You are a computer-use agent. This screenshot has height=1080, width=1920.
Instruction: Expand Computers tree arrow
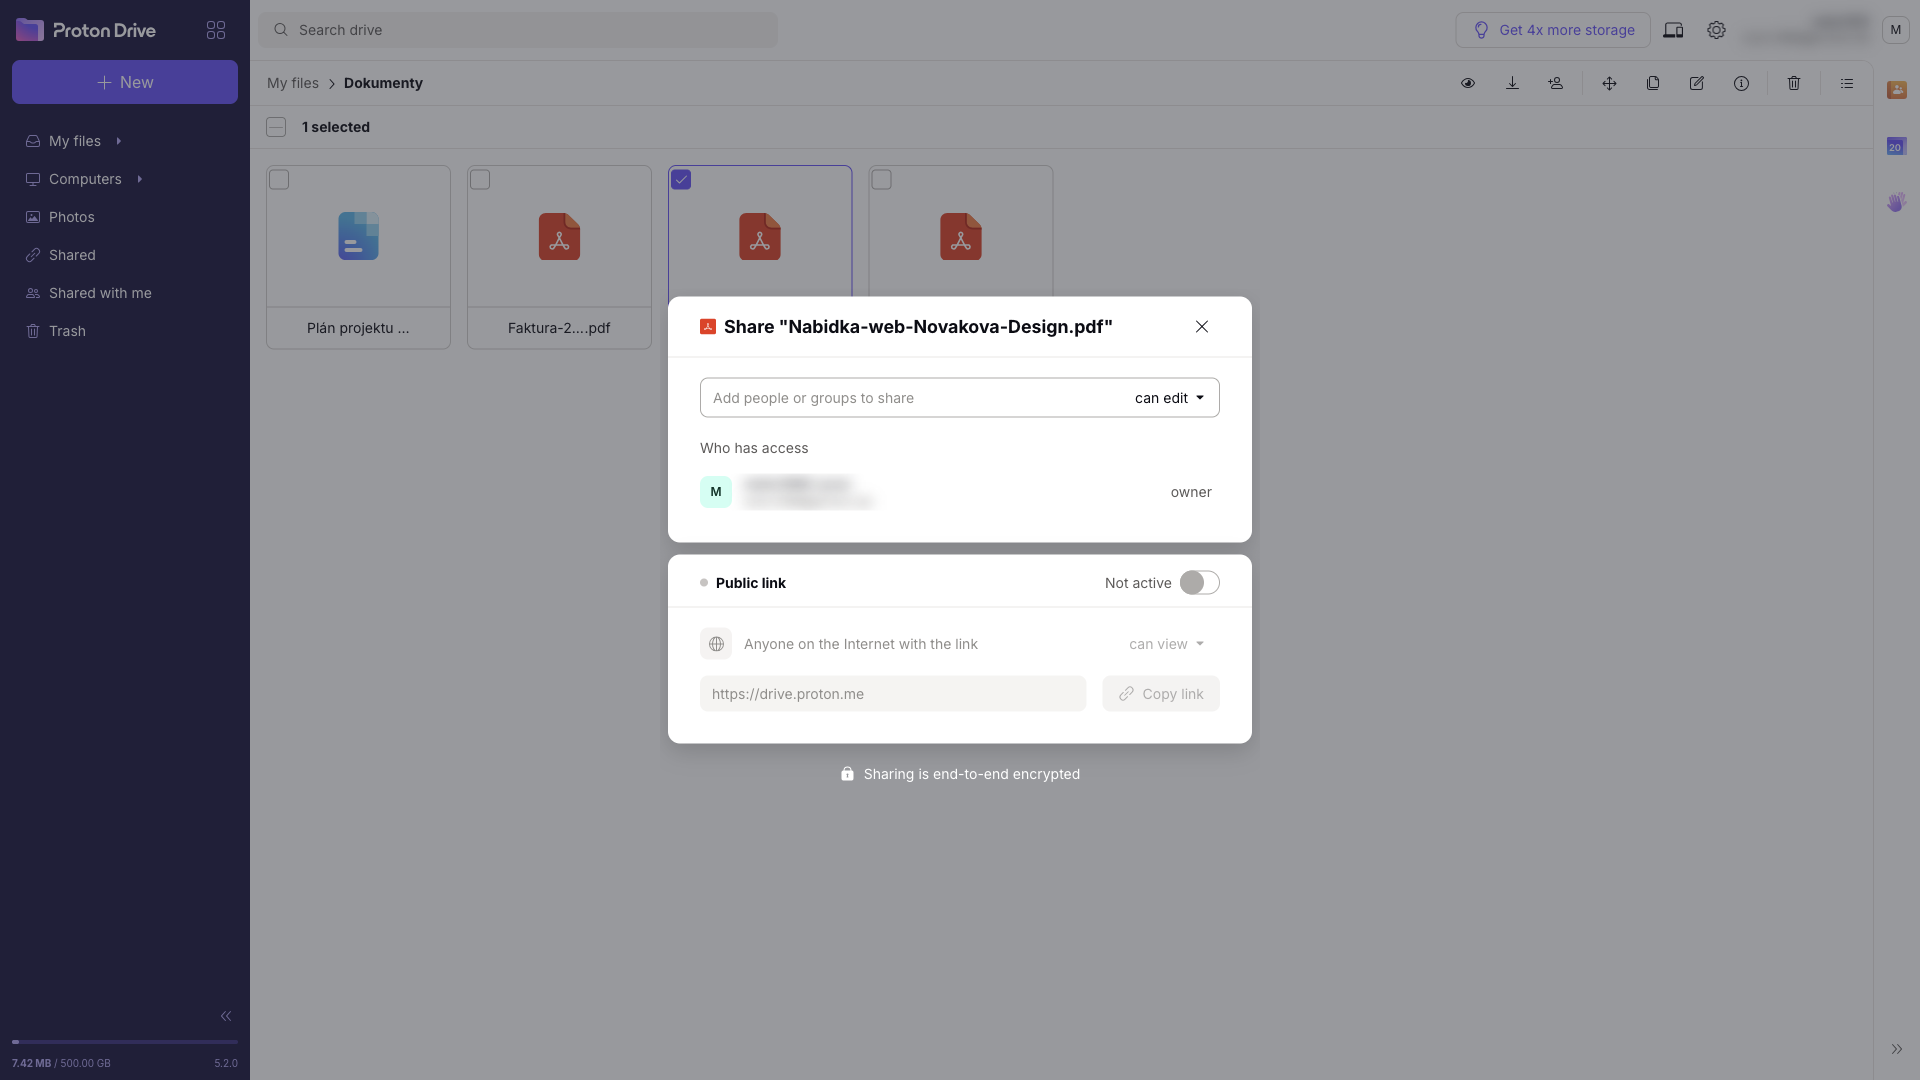[139, 179]
